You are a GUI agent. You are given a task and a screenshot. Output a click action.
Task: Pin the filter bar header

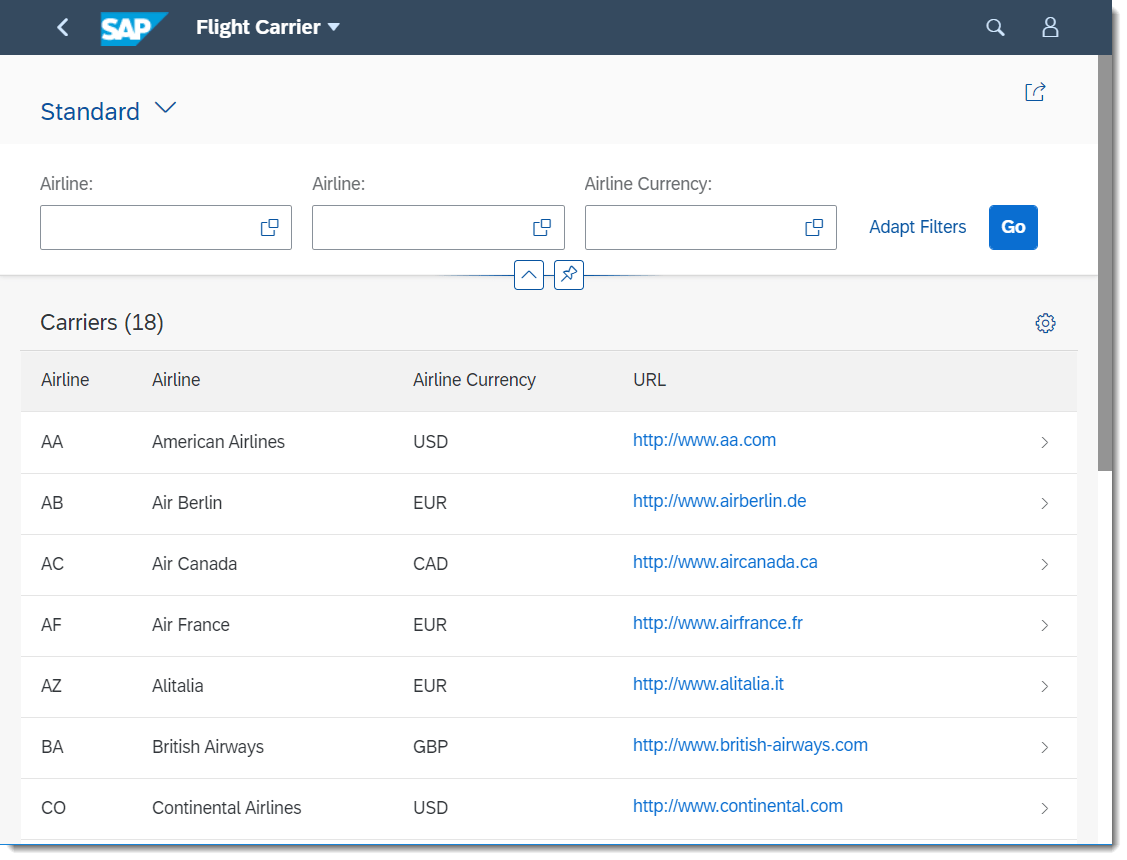click(569, 274)
